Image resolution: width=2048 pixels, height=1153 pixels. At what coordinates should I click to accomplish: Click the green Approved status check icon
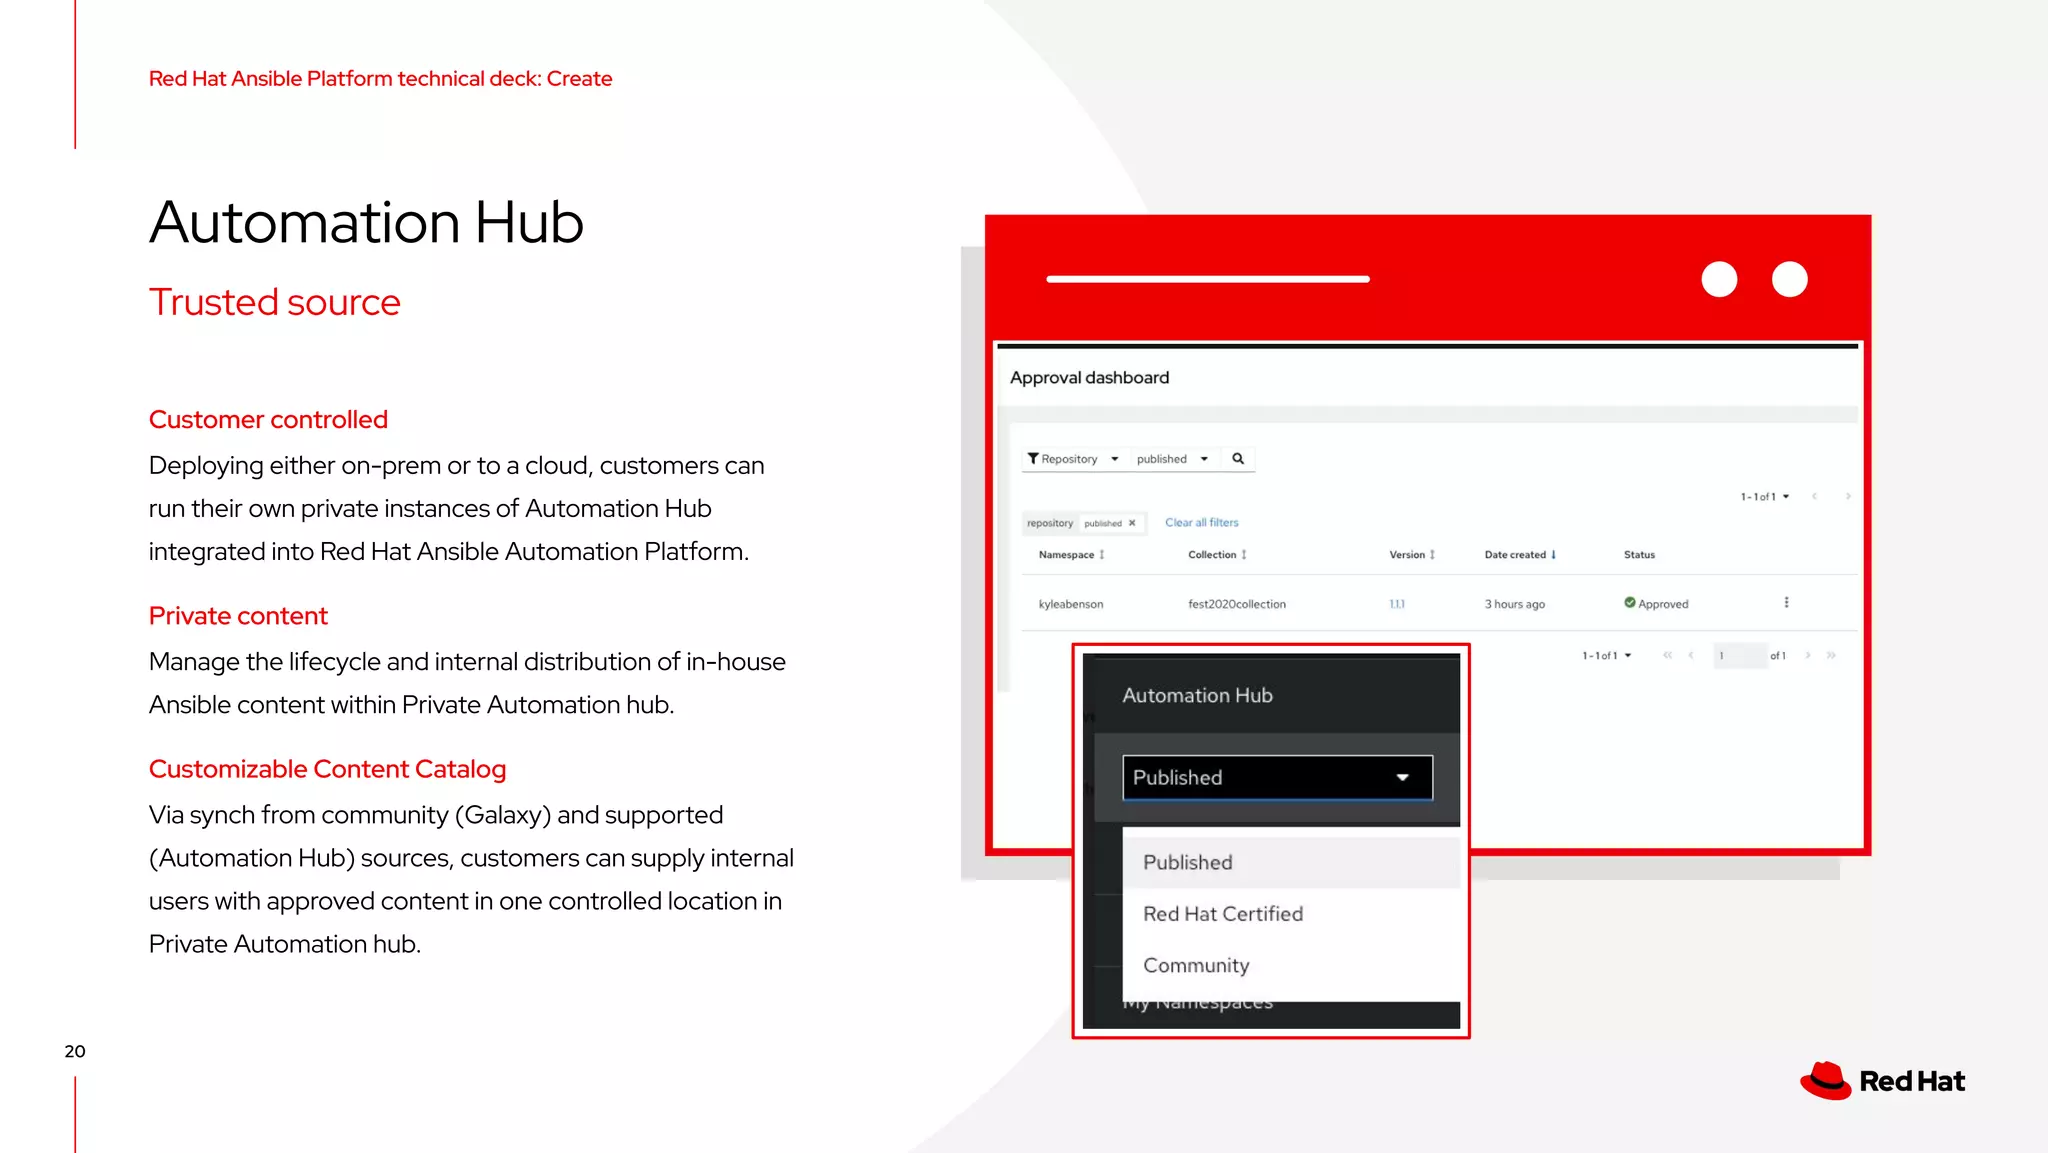point(1630,603)
